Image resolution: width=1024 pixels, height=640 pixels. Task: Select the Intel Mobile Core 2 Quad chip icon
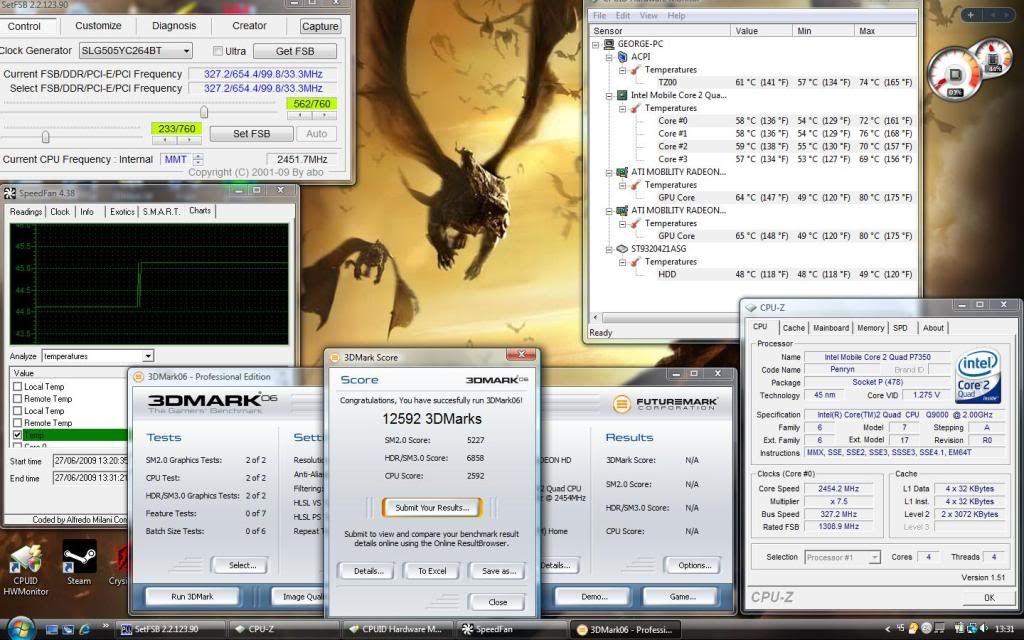[x=622, y=95]
